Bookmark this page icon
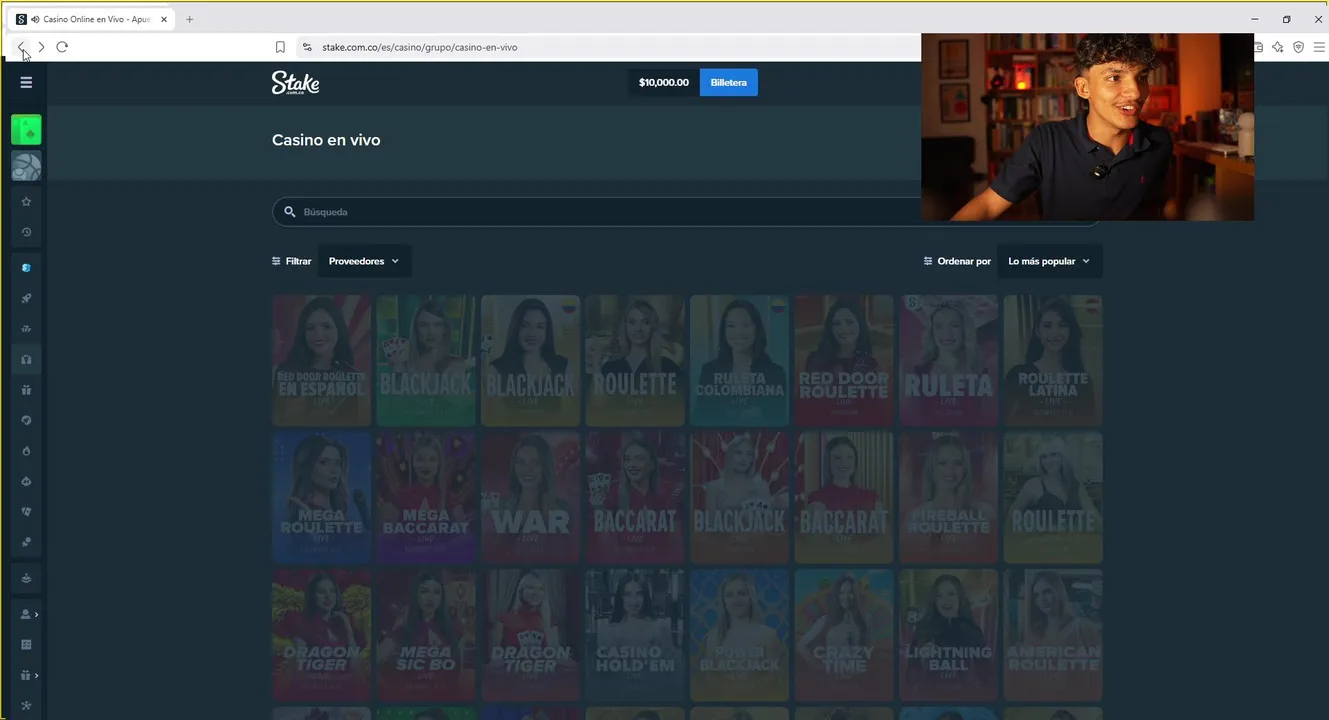 [x=280, y=47]
